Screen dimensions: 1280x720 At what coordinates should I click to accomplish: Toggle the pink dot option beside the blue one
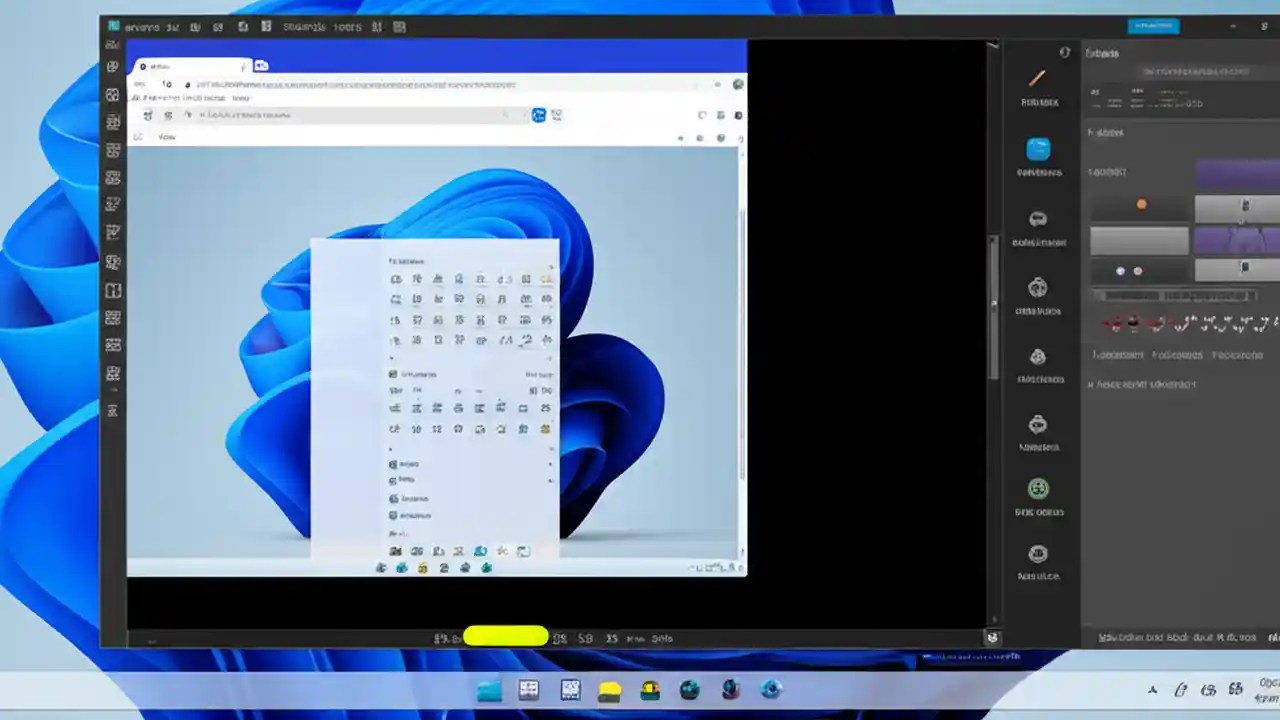pyautogui.click(x=1138, y=270)
